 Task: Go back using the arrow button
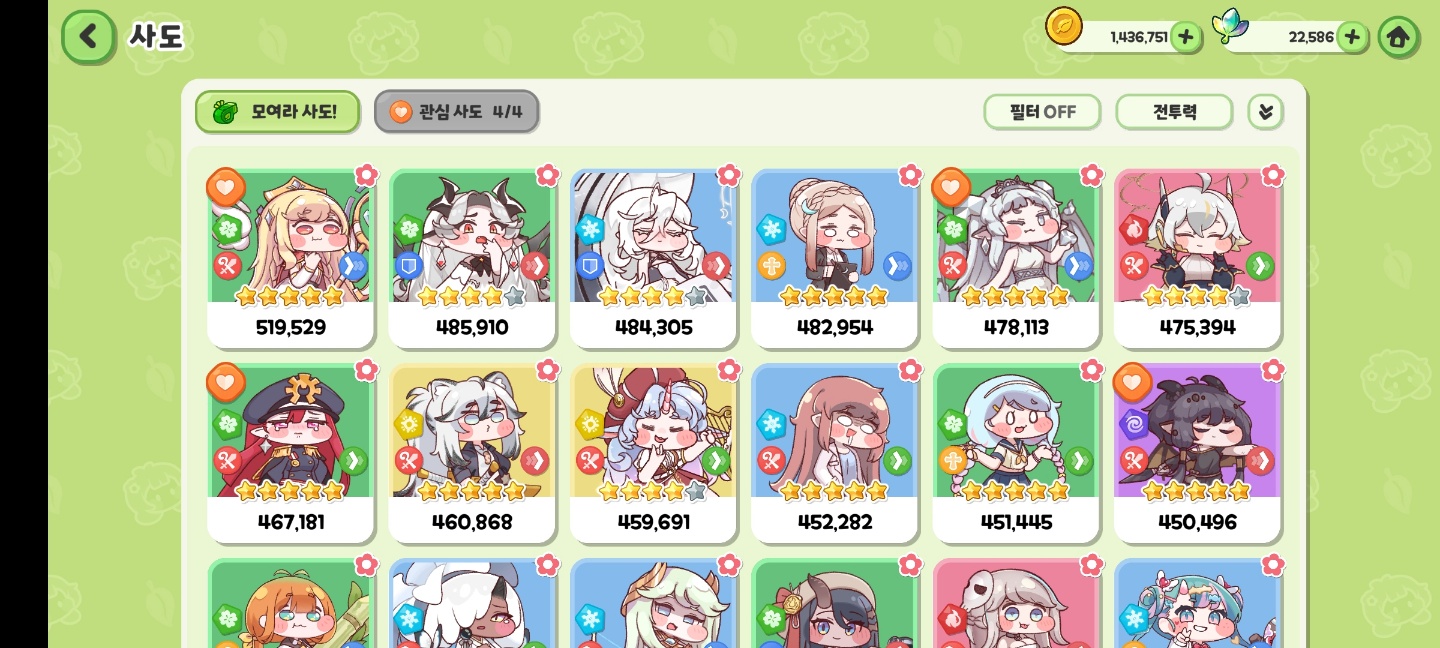point(89,38)
